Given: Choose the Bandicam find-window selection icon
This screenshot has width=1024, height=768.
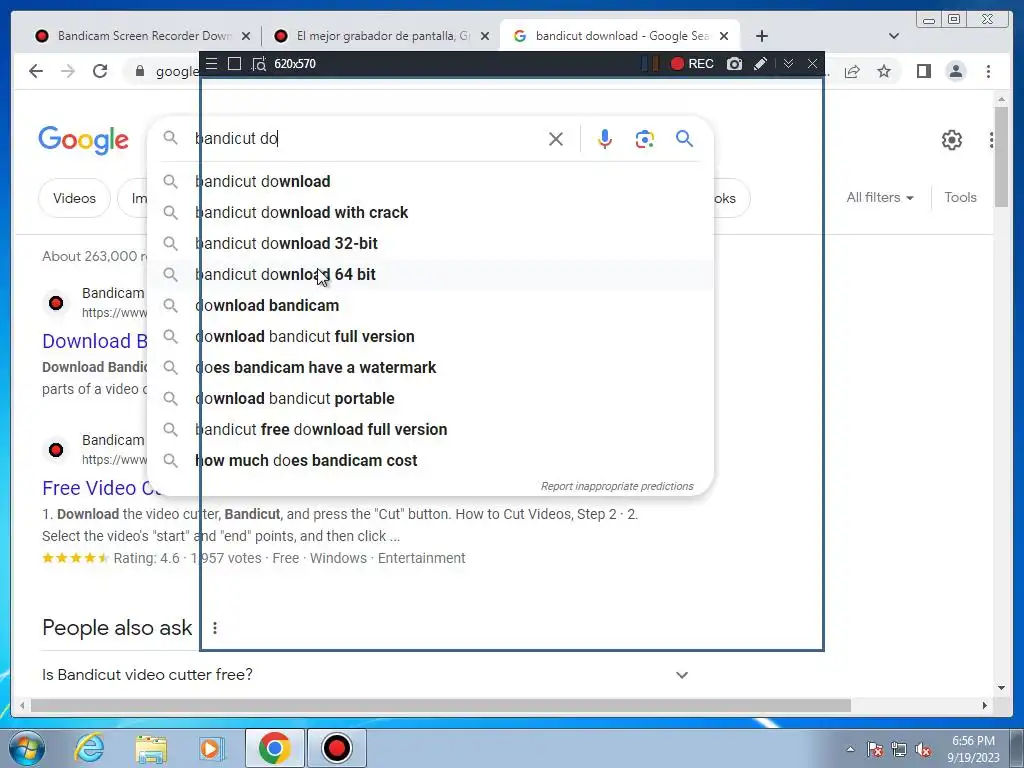Looking at the screenshot, I should pyautogui.click(x=259, y=64).
